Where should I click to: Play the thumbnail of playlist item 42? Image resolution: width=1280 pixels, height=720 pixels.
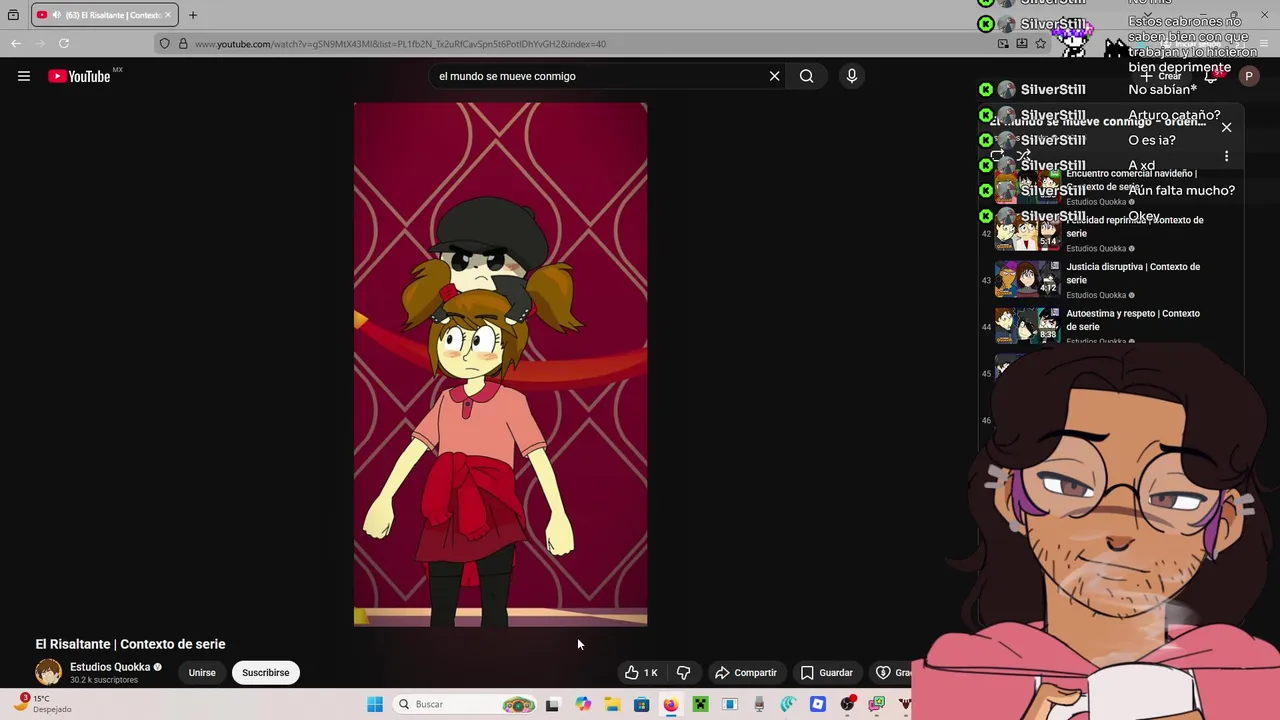point(1027,232)
